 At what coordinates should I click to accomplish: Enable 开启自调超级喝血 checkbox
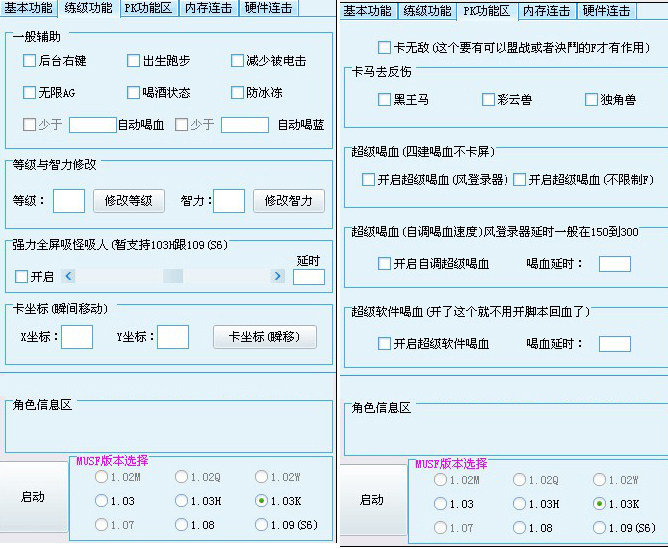pos(384,263)
